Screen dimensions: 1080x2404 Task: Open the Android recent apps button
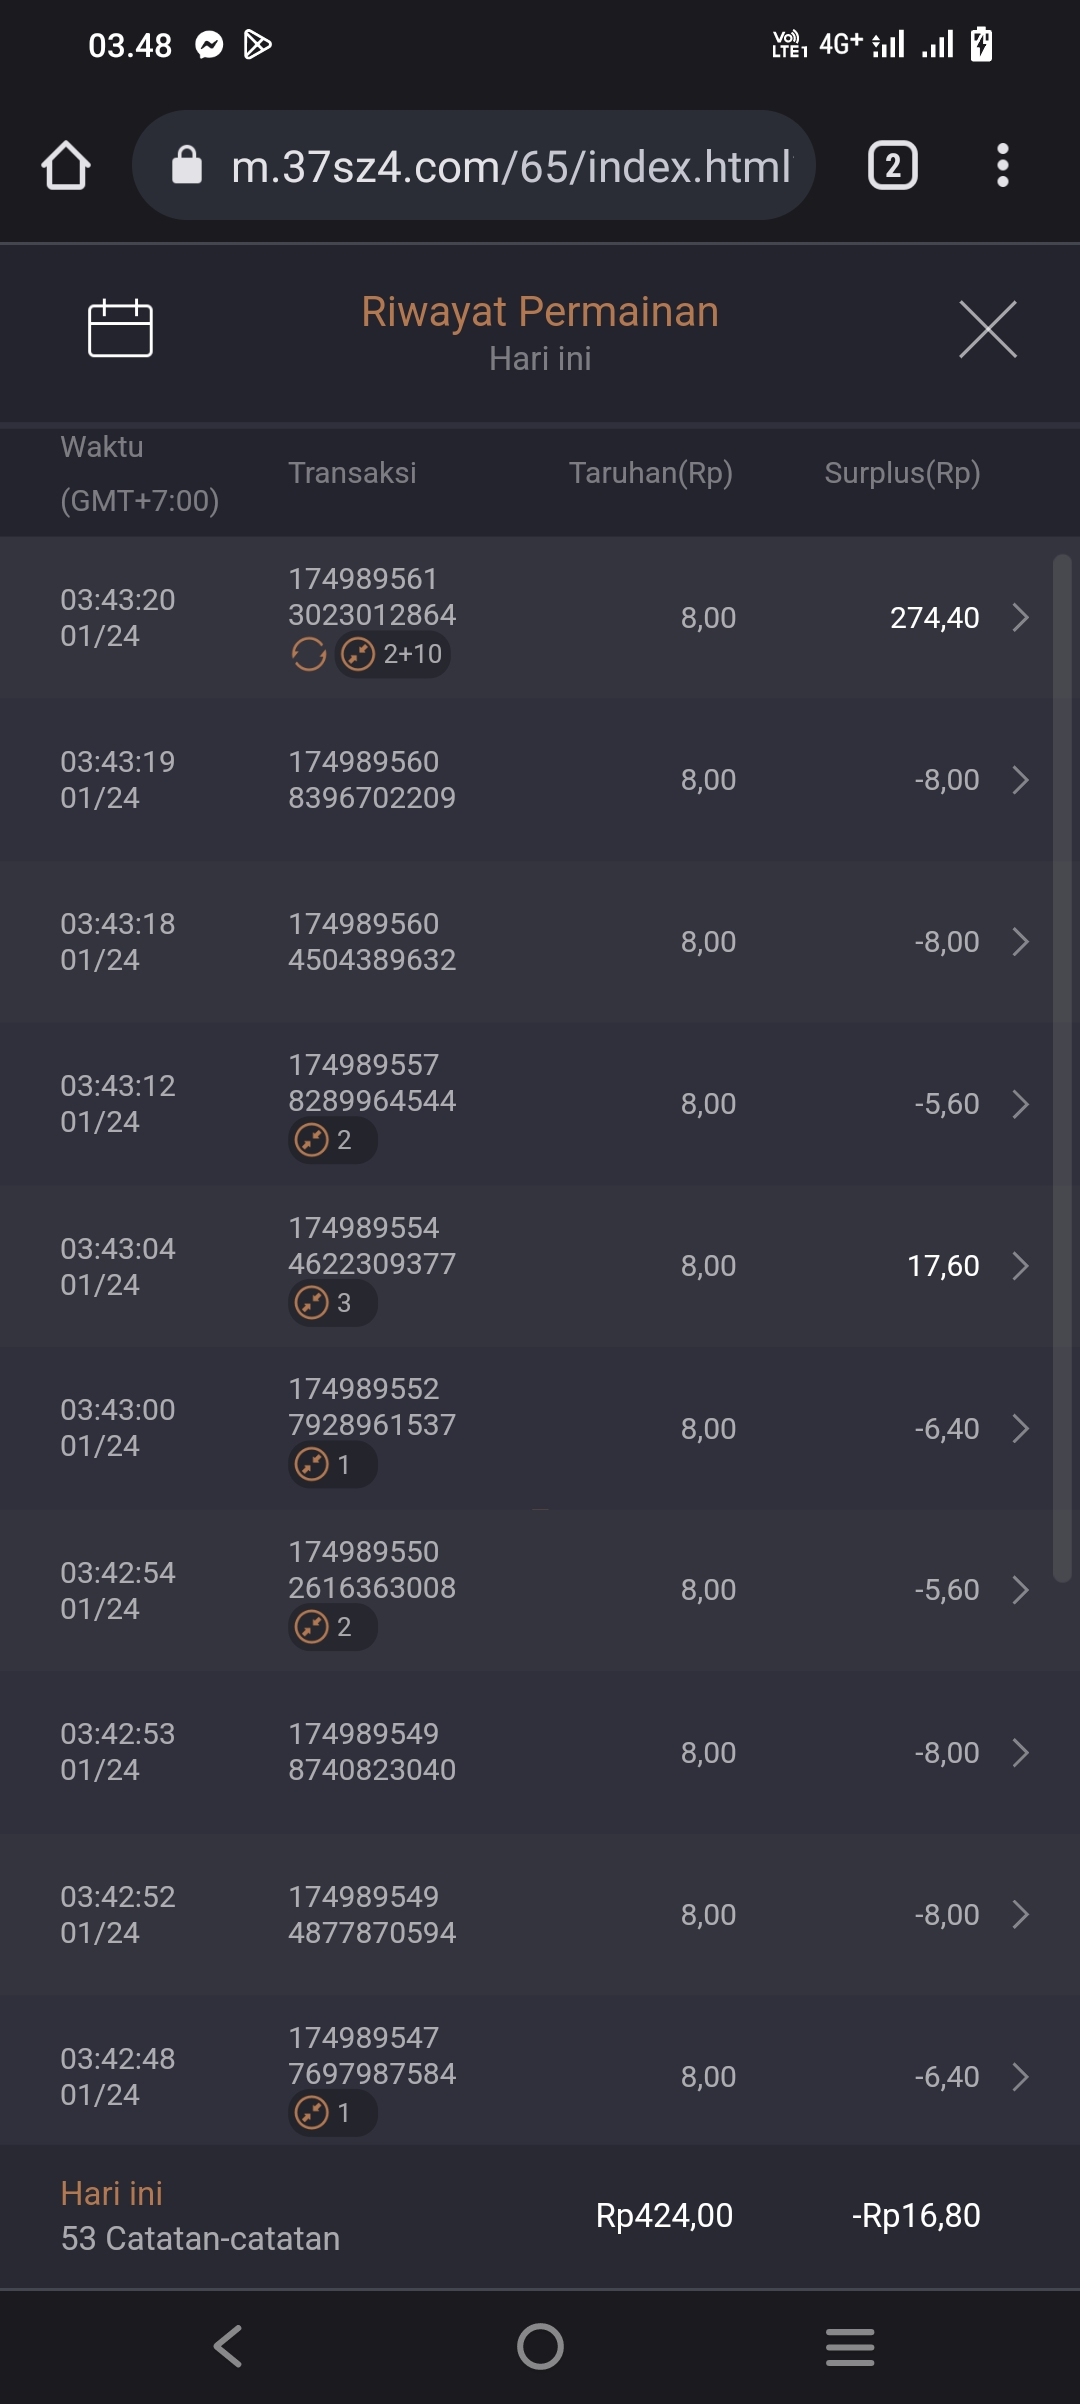[850, 2346]
